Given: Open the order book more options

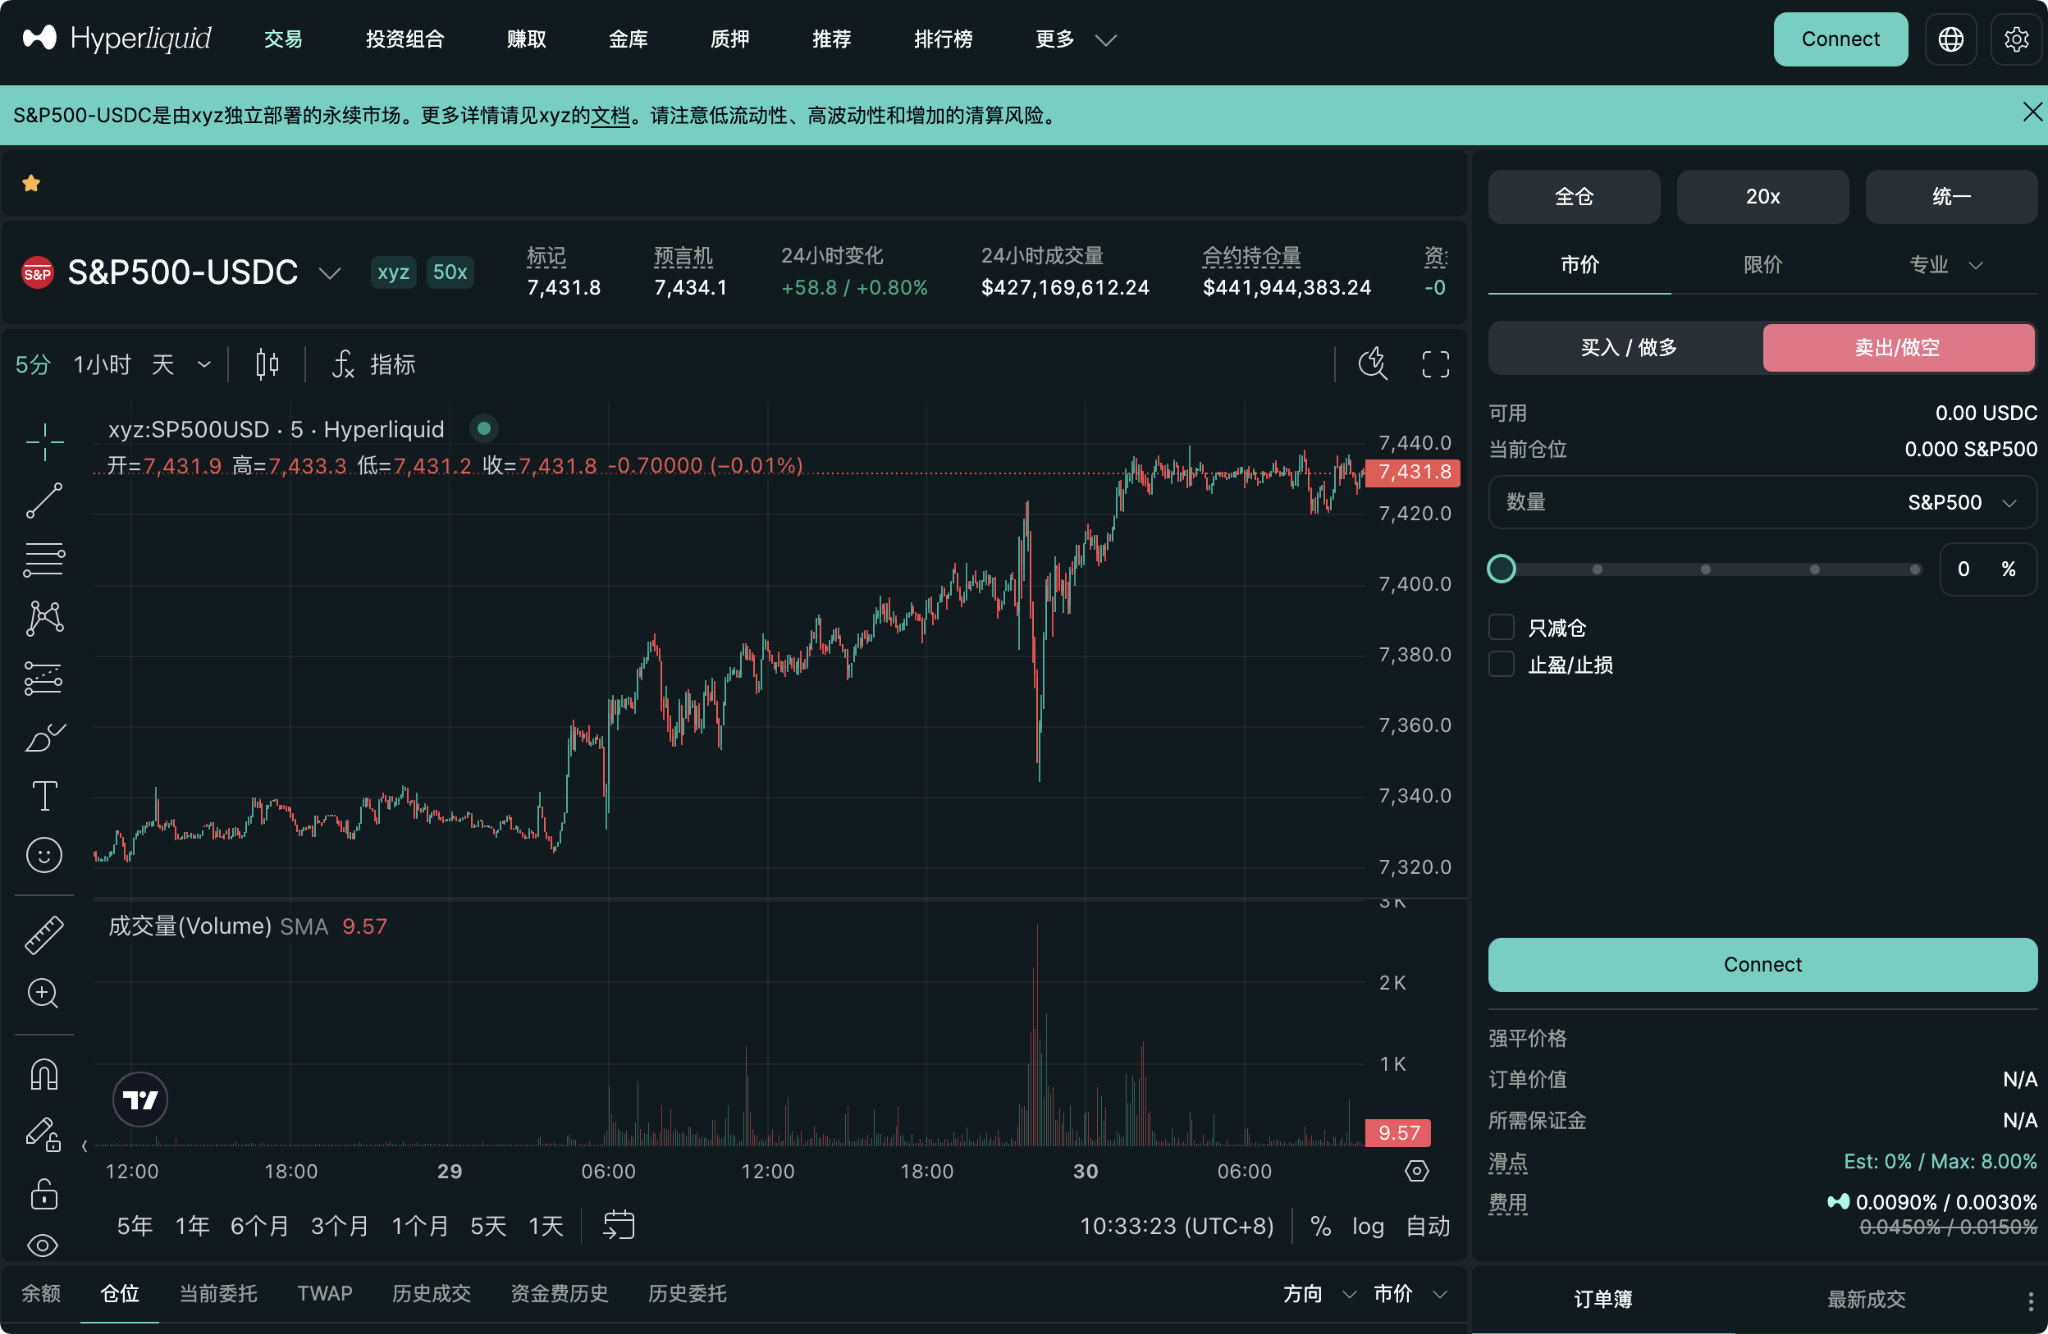Looking at the screenshot, I should (x=2030, y=1300).
